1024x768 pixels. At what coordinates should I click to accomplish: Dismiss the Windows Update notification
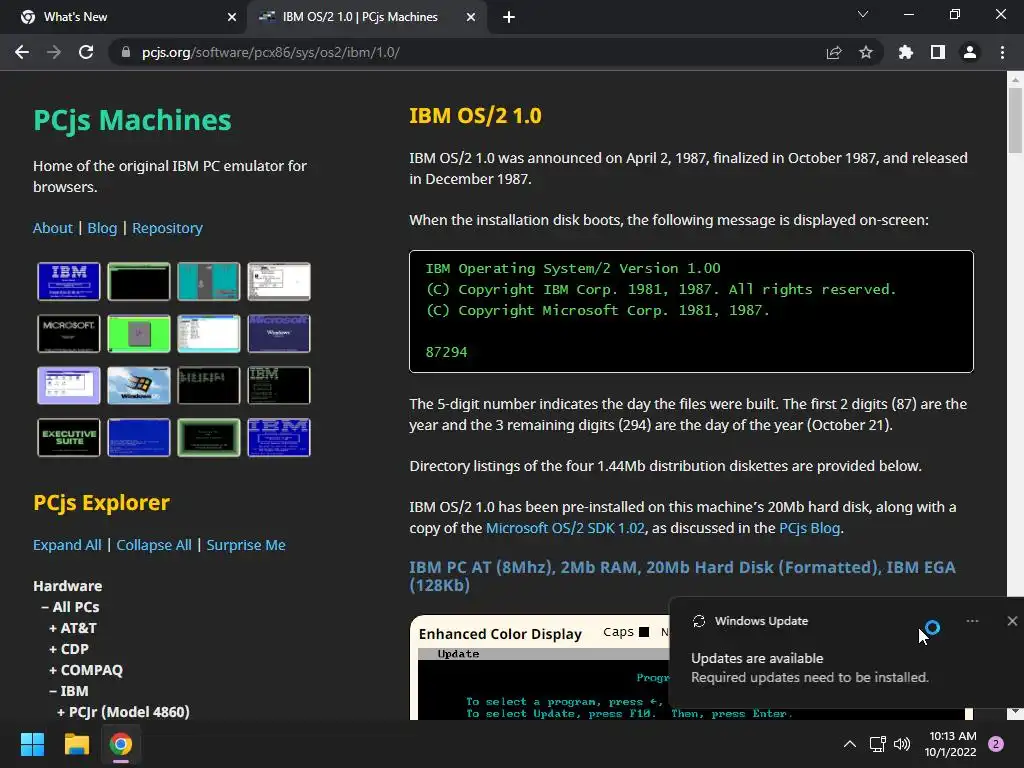(1012, 621)
